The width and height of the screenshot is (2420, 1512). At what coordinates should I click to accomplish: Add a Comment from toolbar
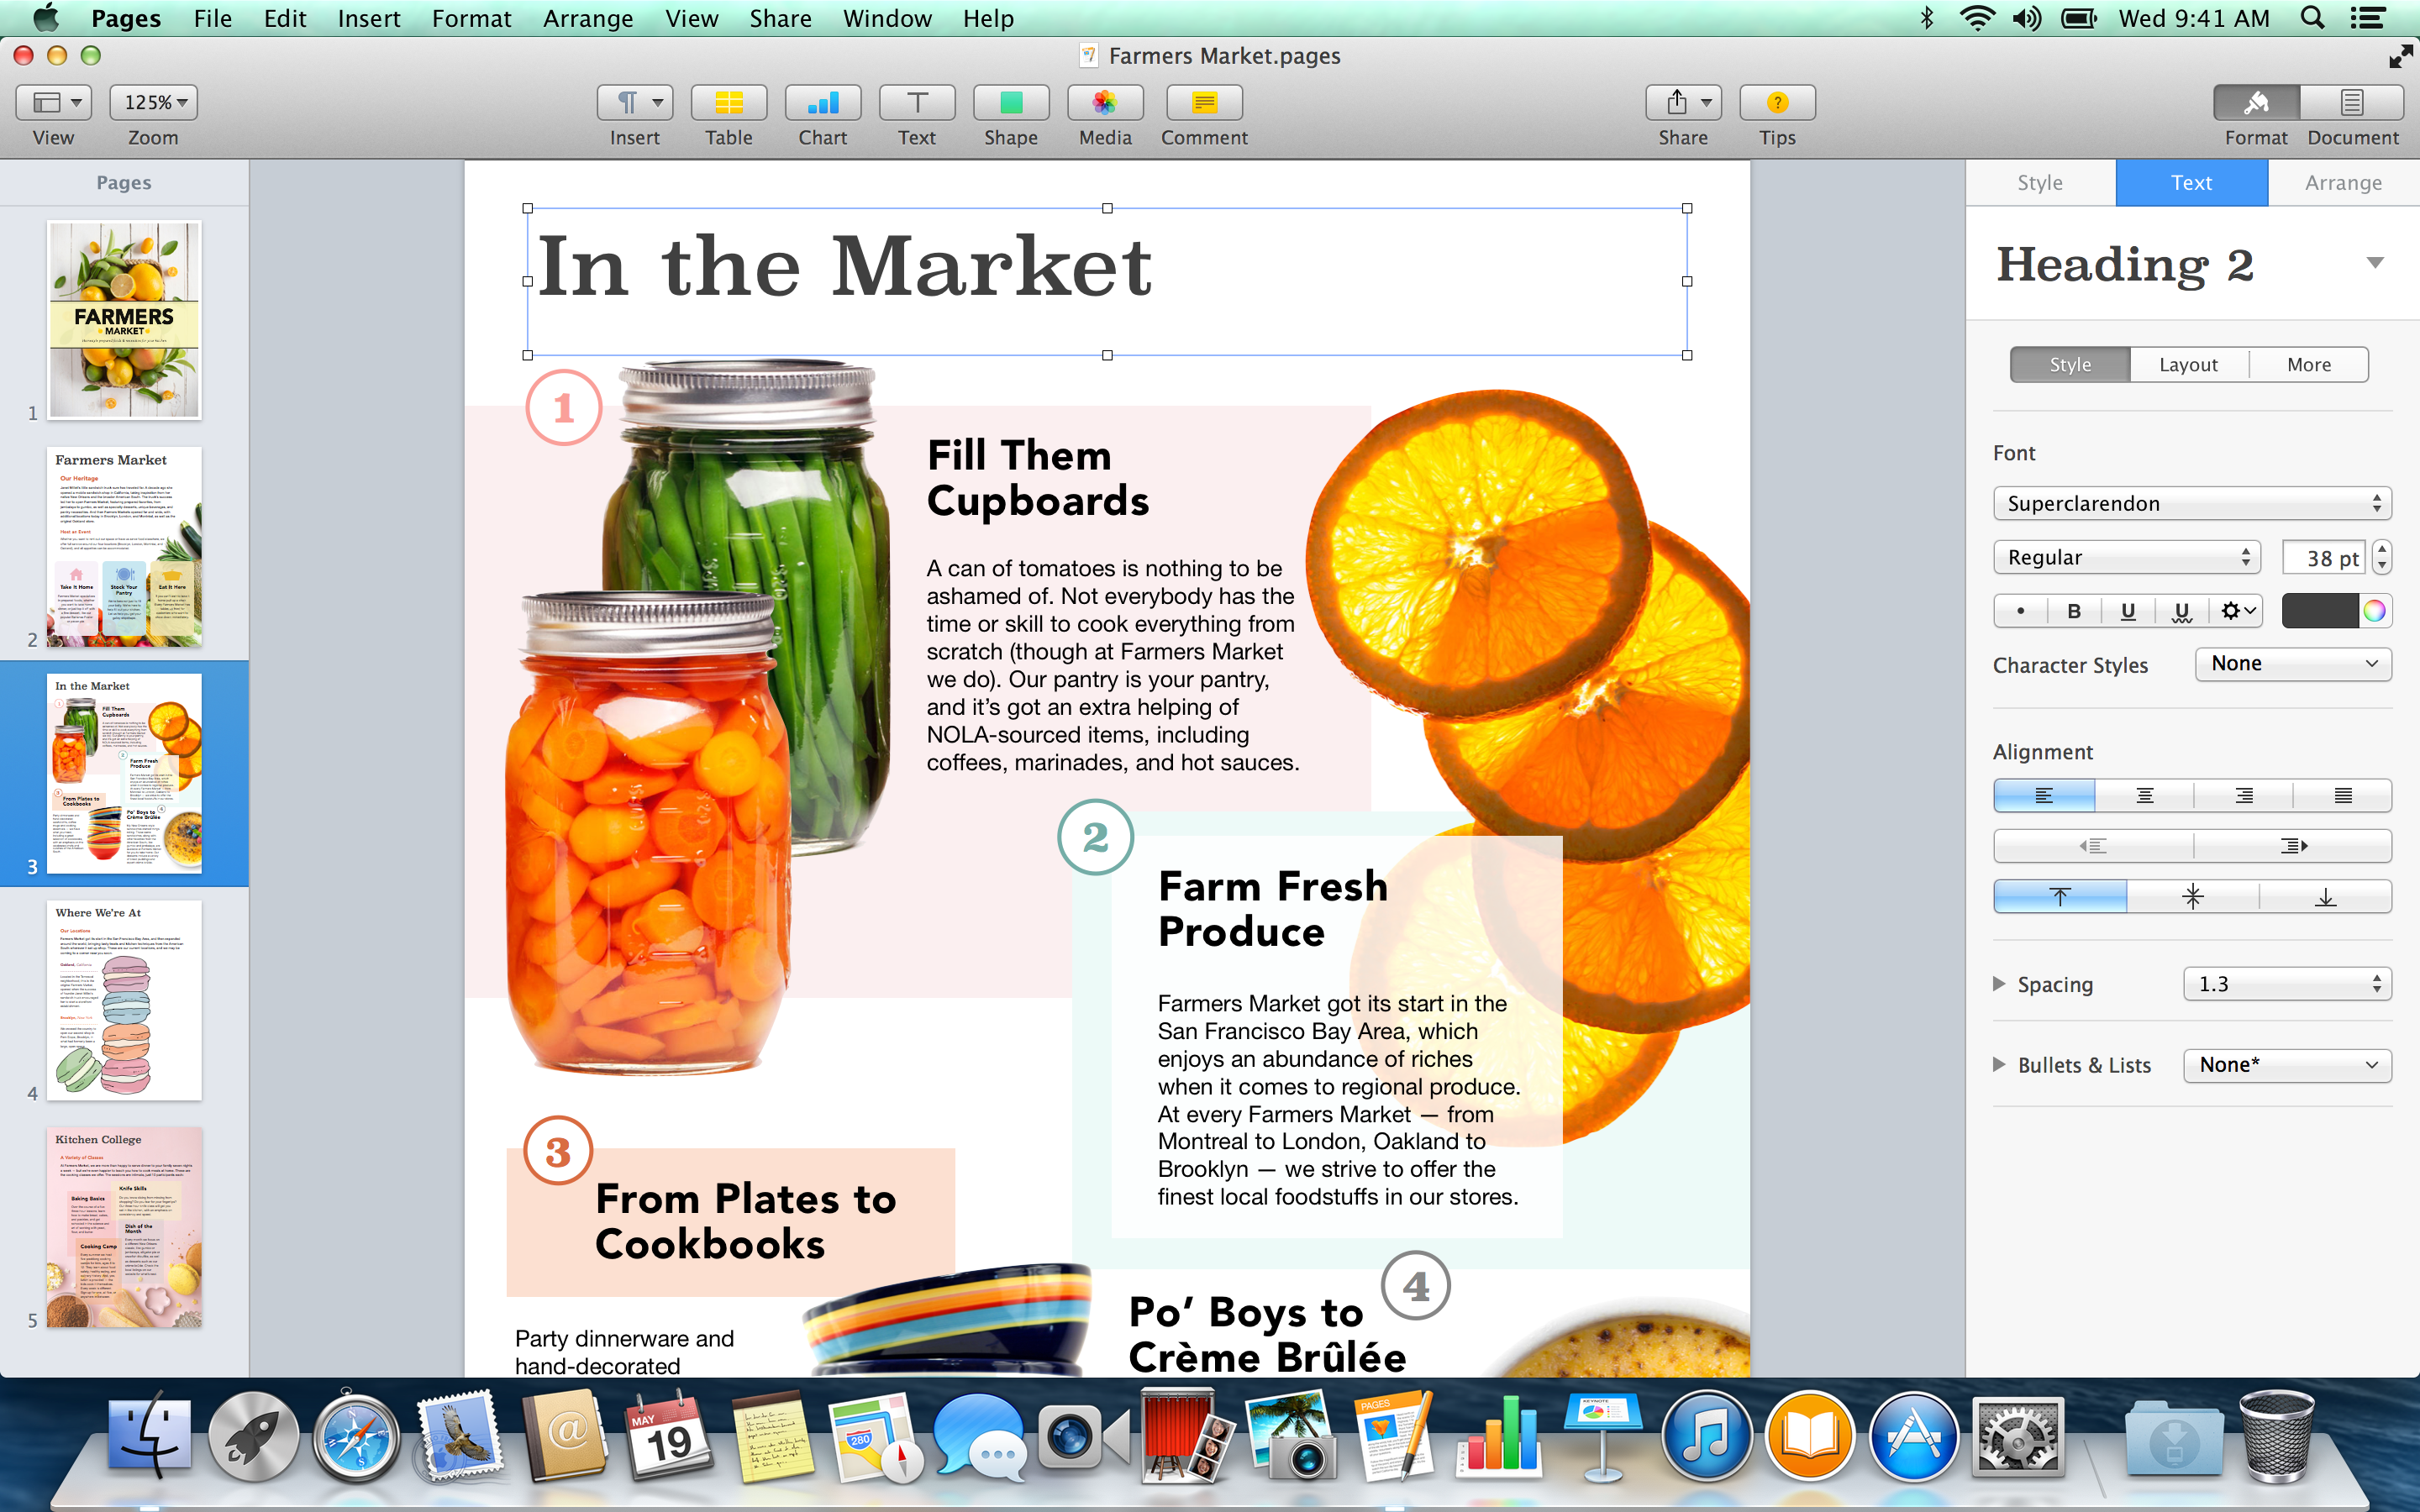click(x=1204, y=102)
